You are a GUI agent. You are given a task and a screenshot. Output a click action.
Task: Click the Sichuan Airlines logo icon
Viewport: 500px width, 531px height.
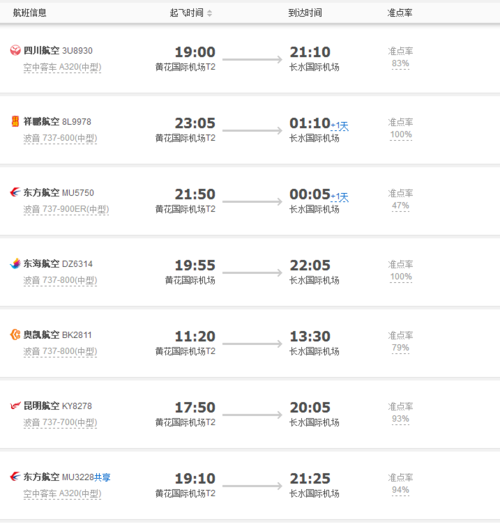pos(15,50)
